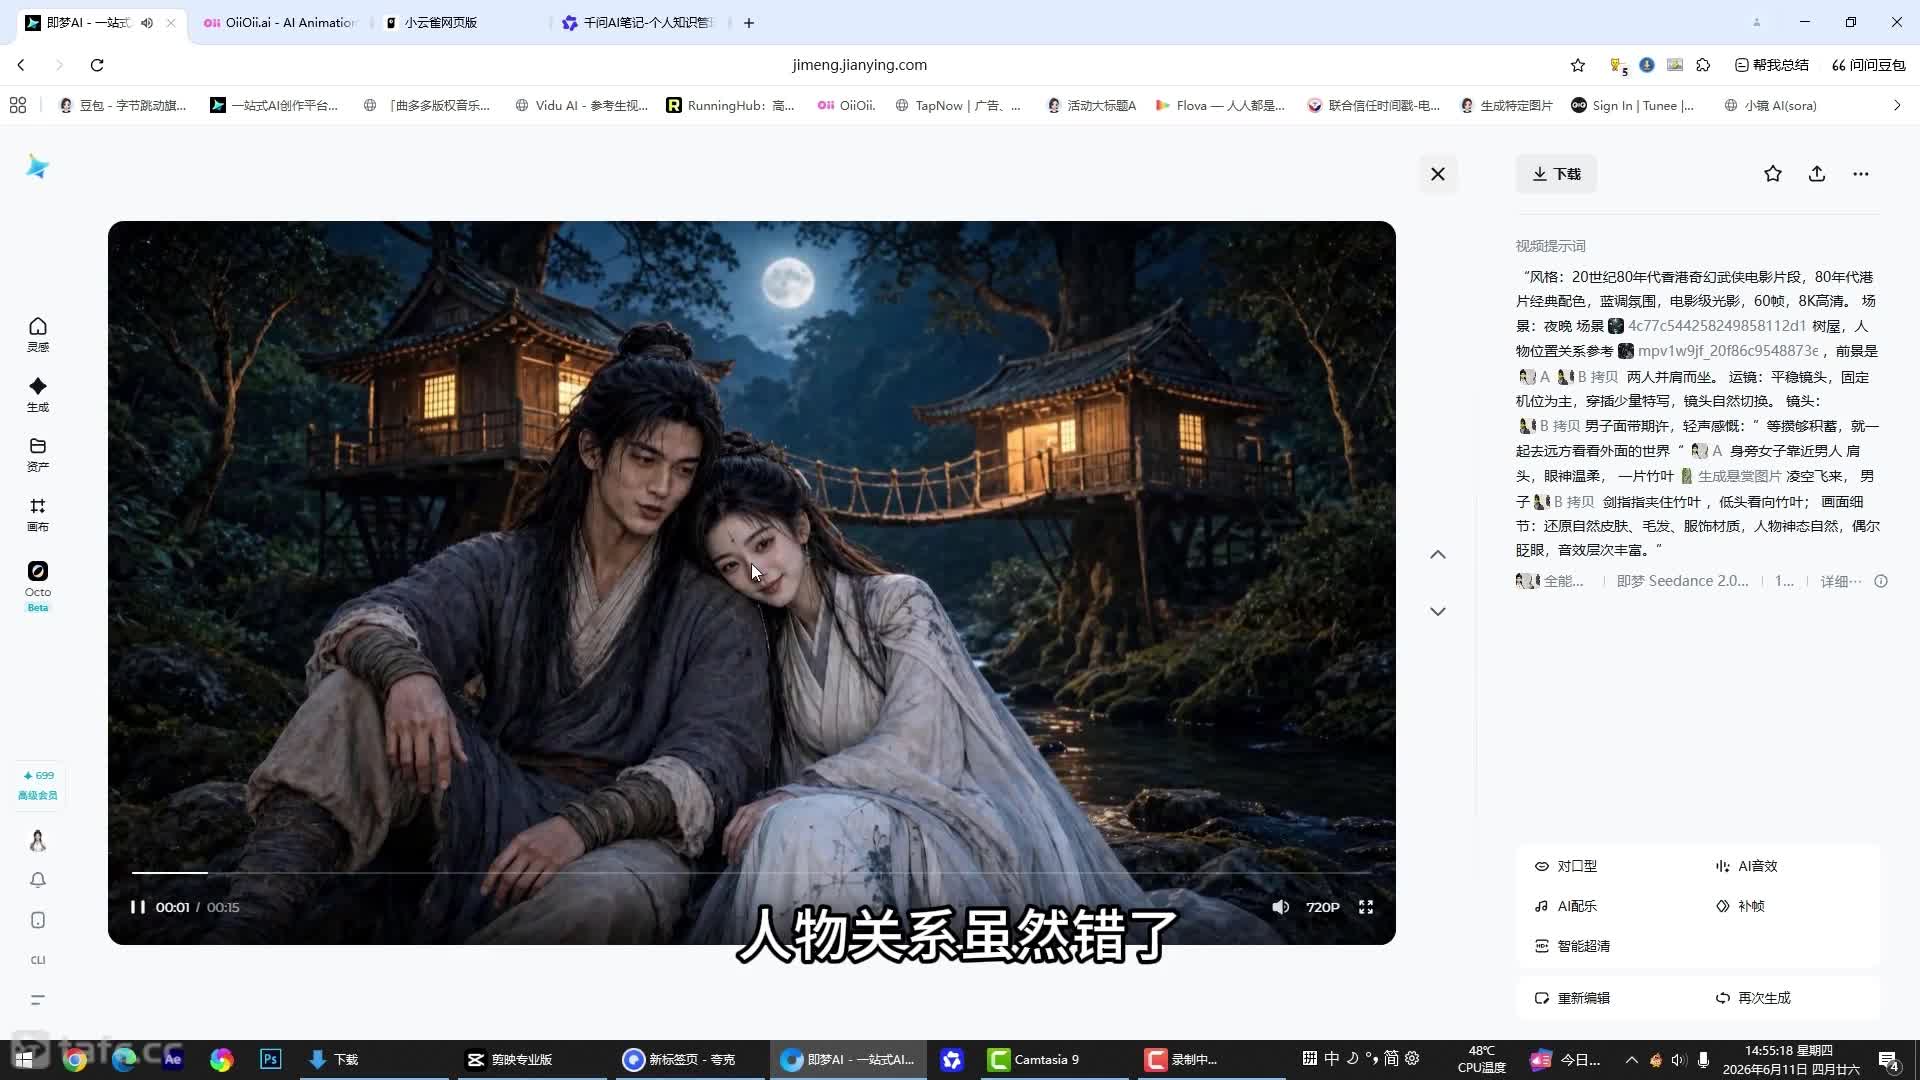Viewport: 1920px width, 1080px height.
Task: Click the share upload icon
Action: [x=1817, y=174]
